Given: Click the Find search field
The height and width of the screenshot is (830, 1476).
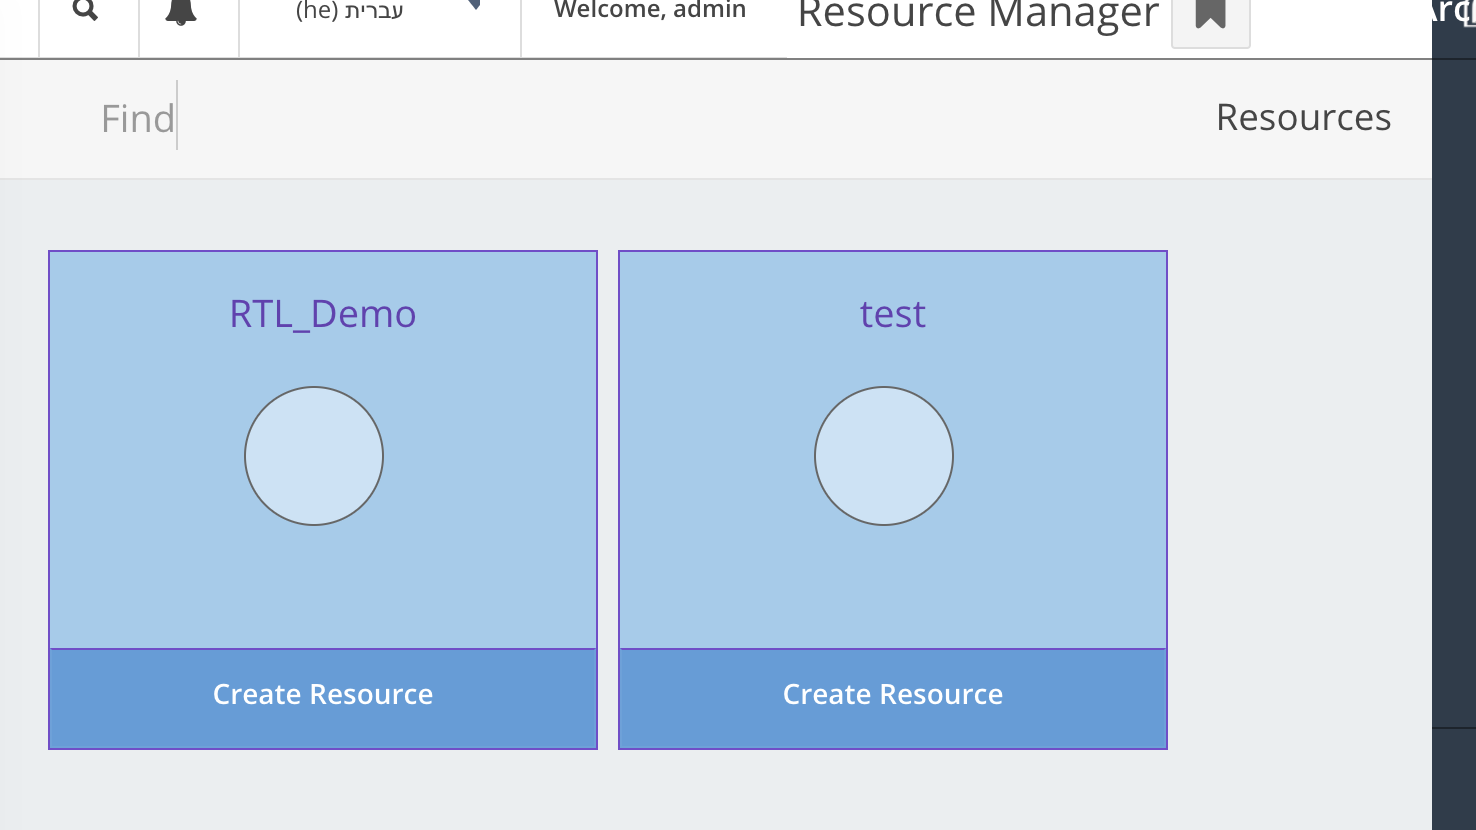Looking at the screenshot, I should point(137,117).
